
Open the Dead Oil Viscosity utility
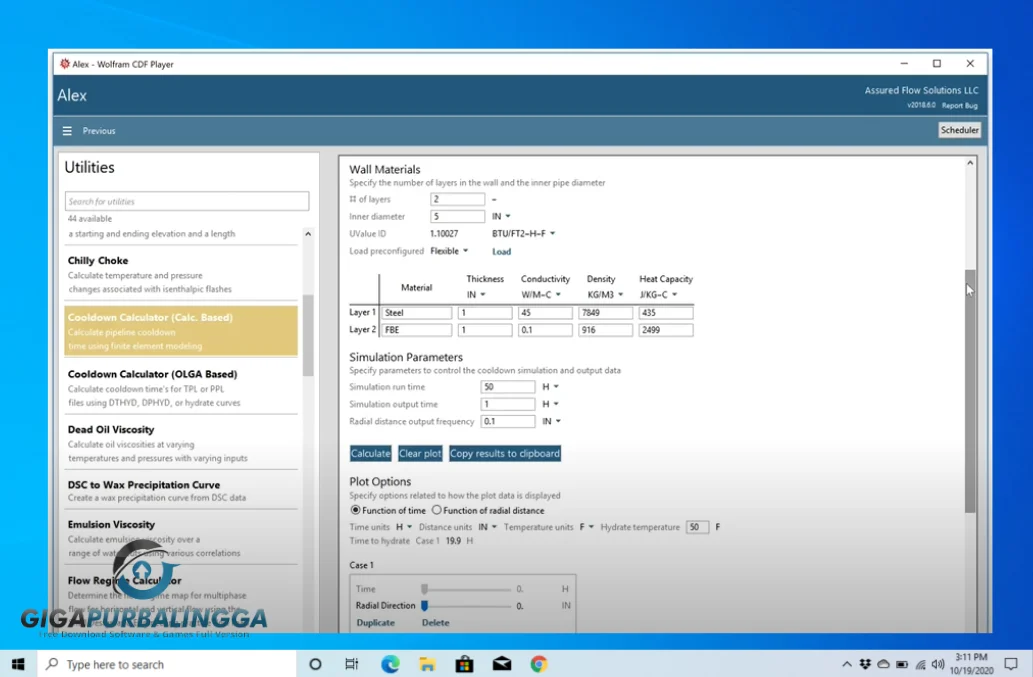pyautogui.click(x=110, y=430)
